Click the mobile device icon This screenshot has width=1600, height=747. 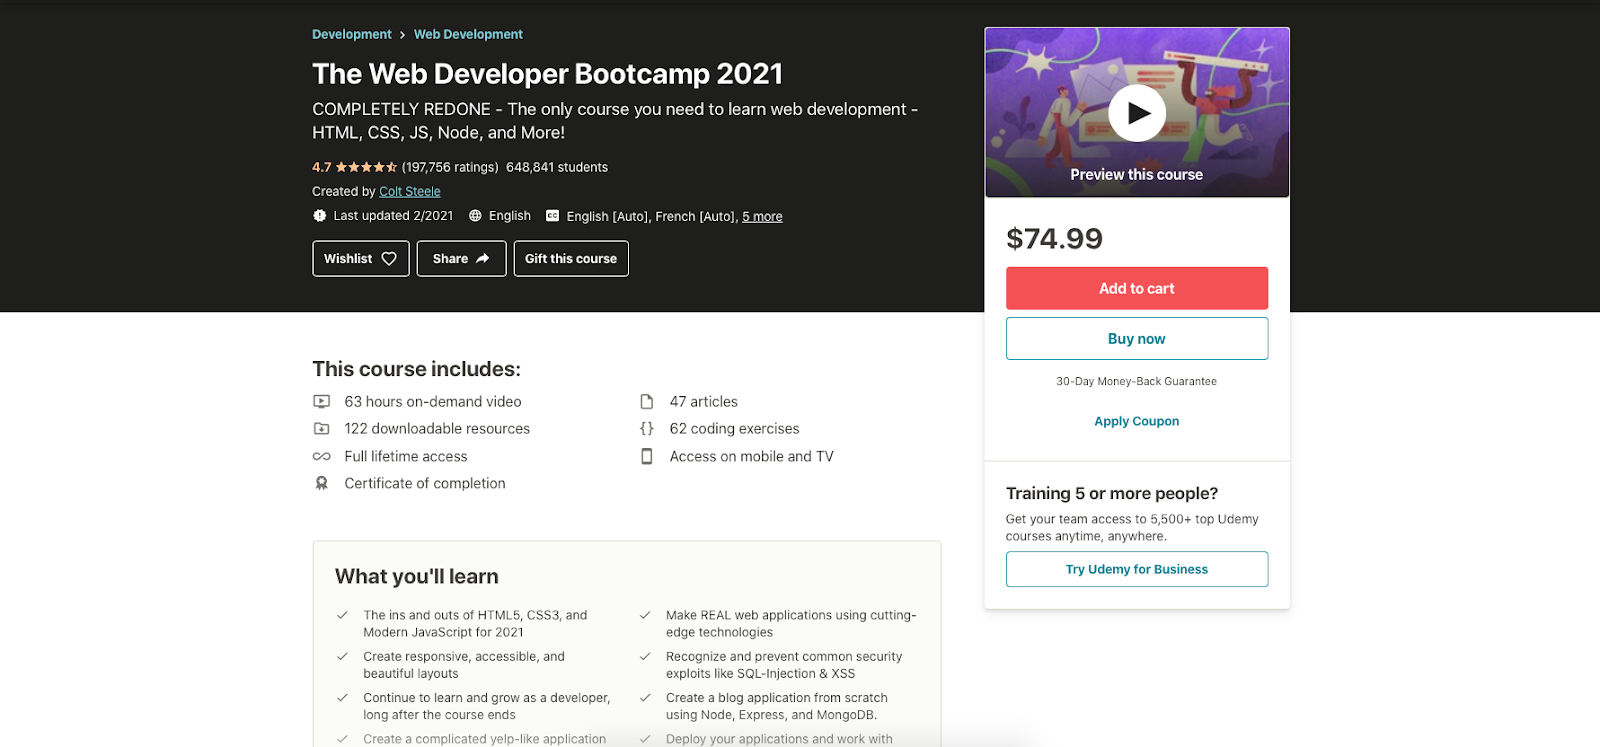tap(647, 456)
